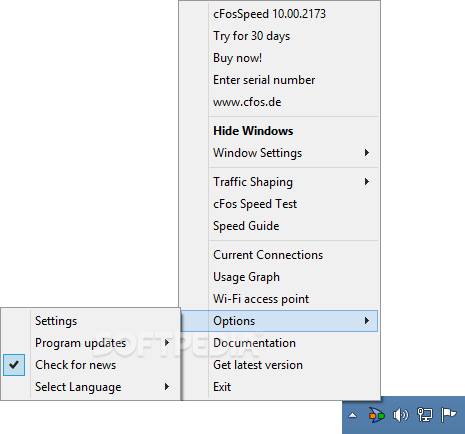Expand the Select Language submenu arrow

click(167, 387)
